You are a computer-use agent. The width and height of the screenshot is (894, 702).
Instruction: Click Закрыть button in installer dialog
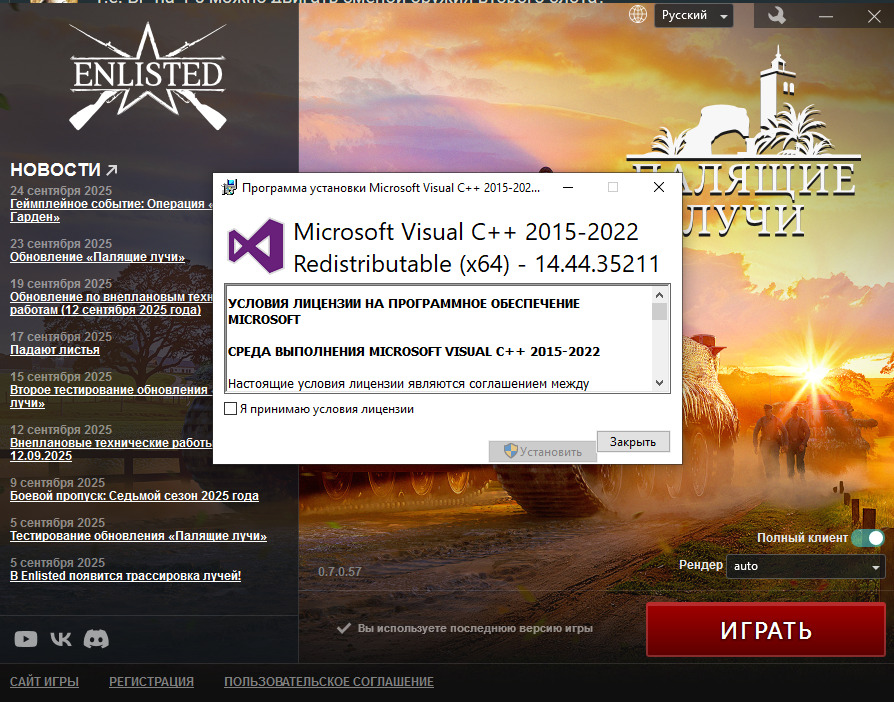click(633, 441)
